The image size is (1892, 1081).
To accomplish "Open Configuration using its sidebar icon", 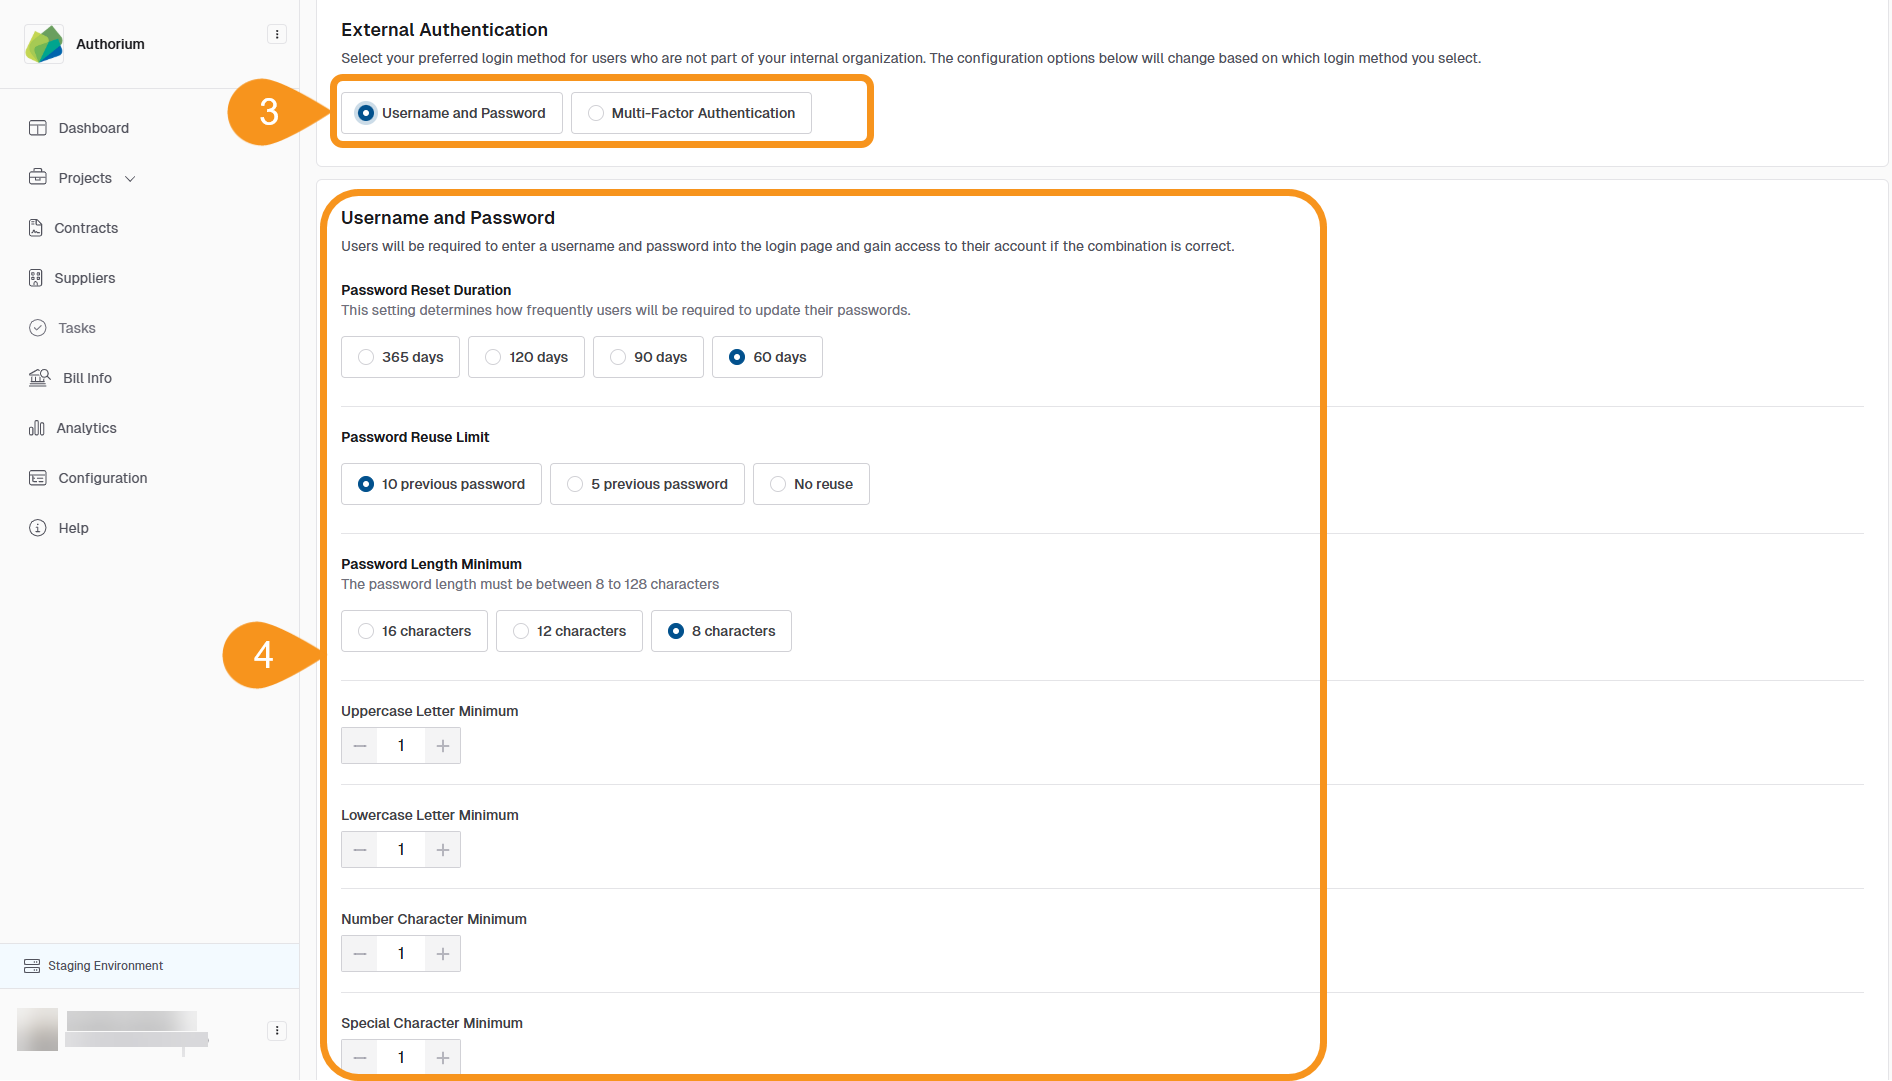I will click(x=37, y=478).
